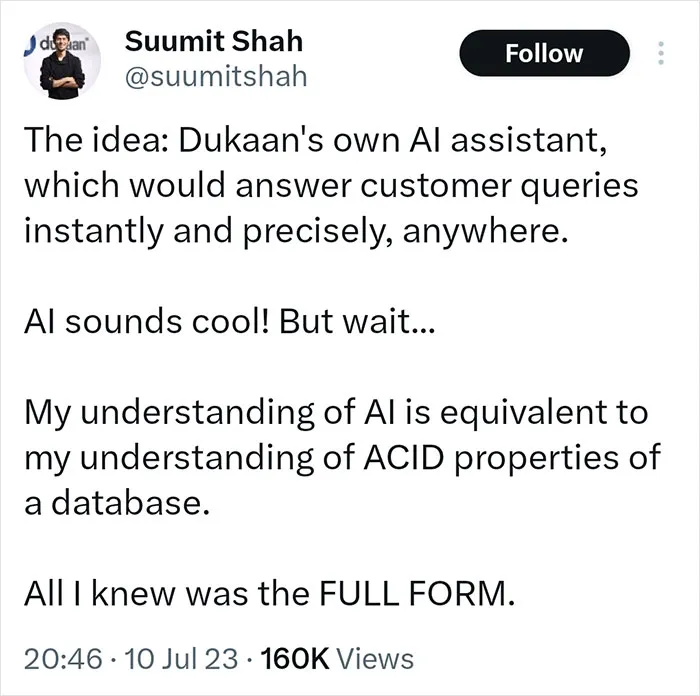Click the phrase "a database."
Screen dimensions: 700x696
coord(117,503)
